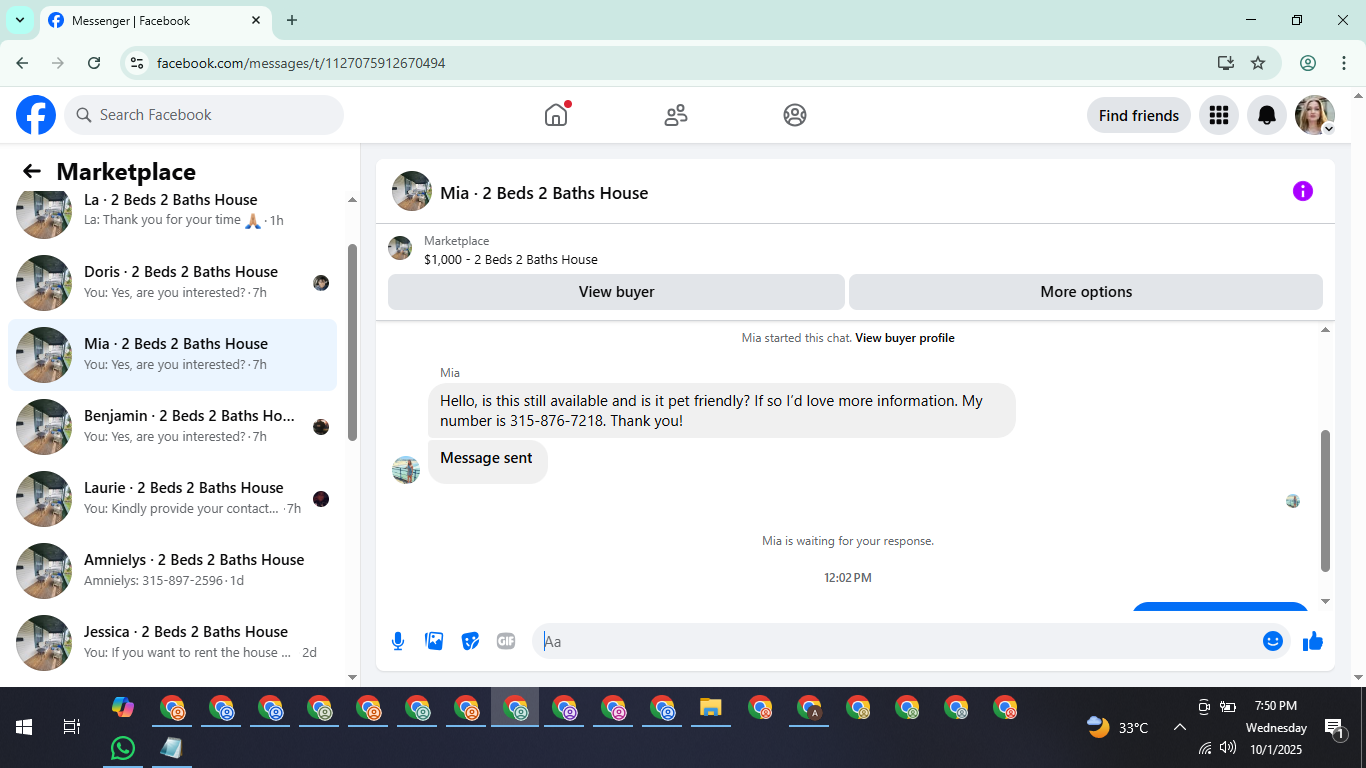The image size is (1366, 768).
Task: Open the Doris conversation
Action: click(172, 283)
